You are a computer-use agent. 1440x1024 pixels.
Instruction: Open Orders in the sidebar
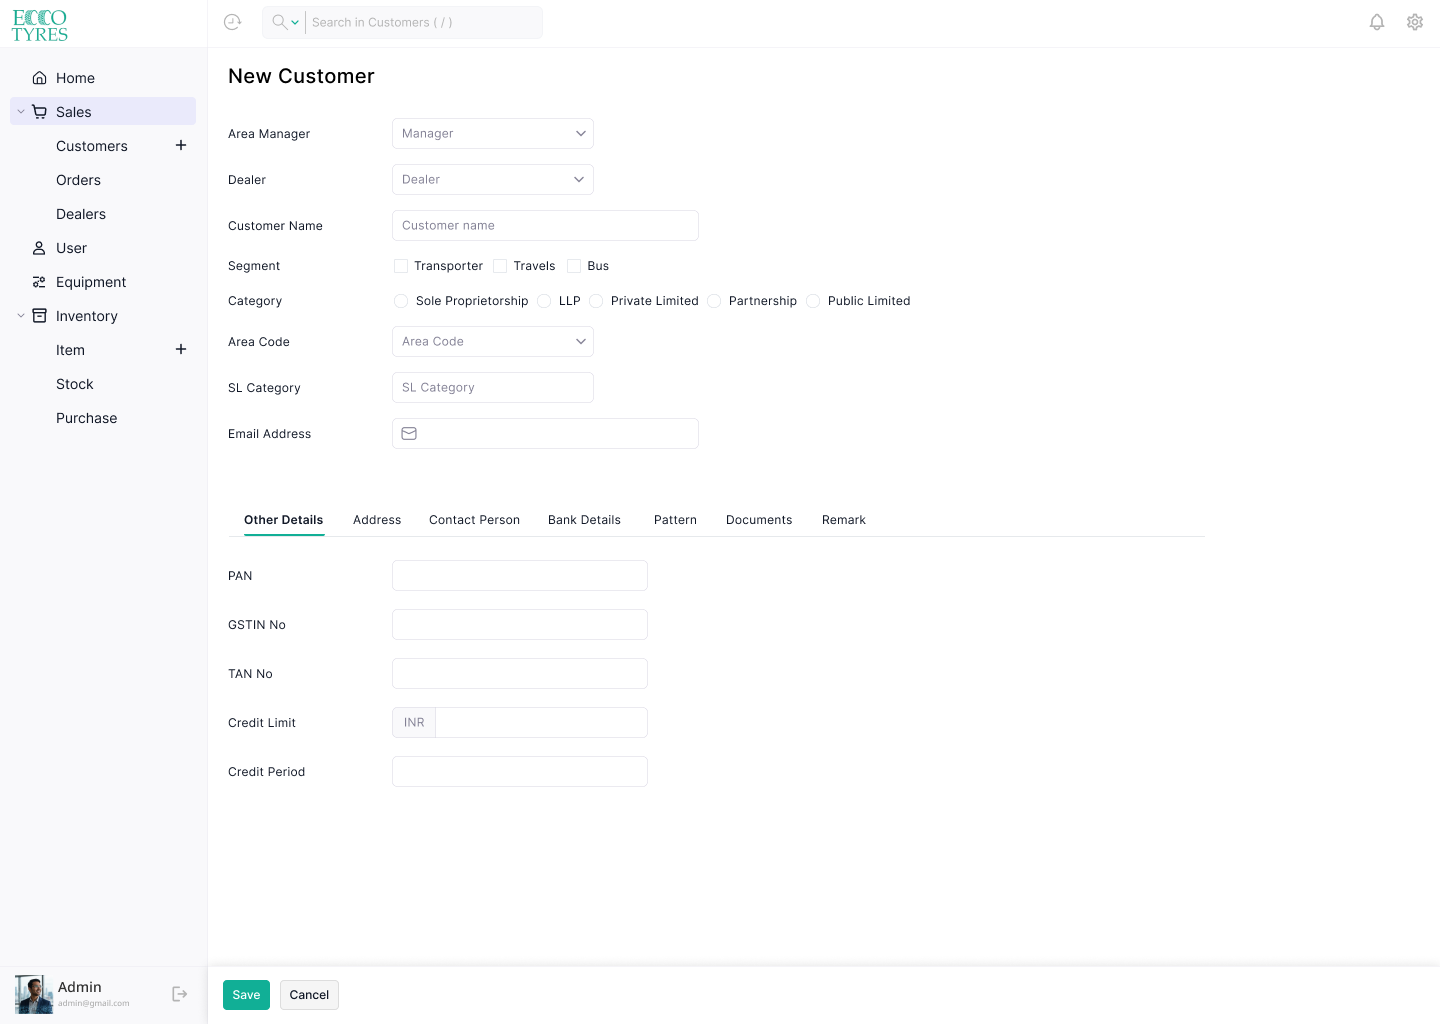coord(78,180)
